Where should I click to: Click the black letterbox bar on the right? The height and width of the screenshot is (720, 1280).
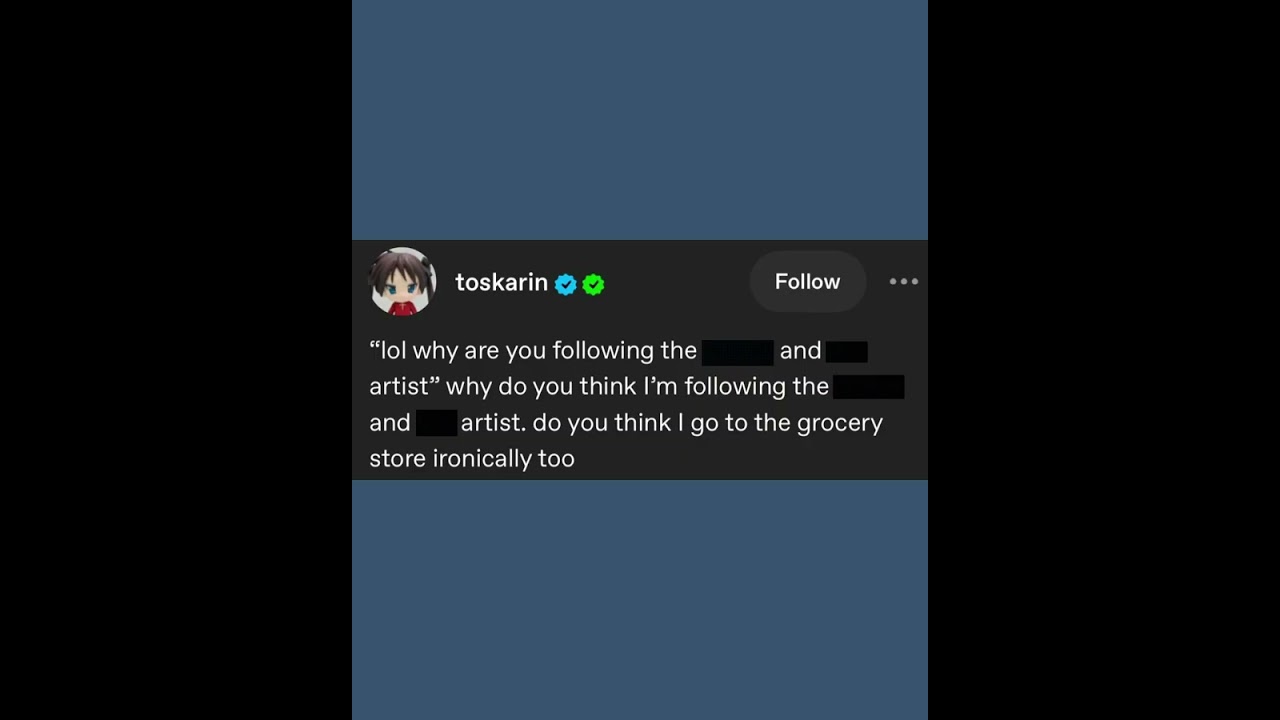click(x=1104, y=360)
